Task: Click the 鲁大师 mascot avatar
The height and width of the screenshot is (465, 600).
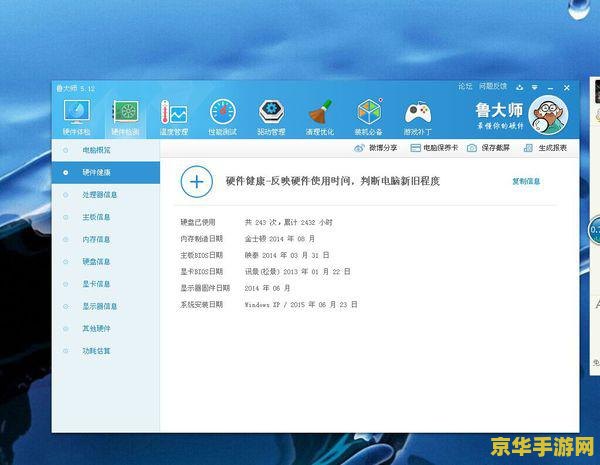Action: (x=548, y=115)
